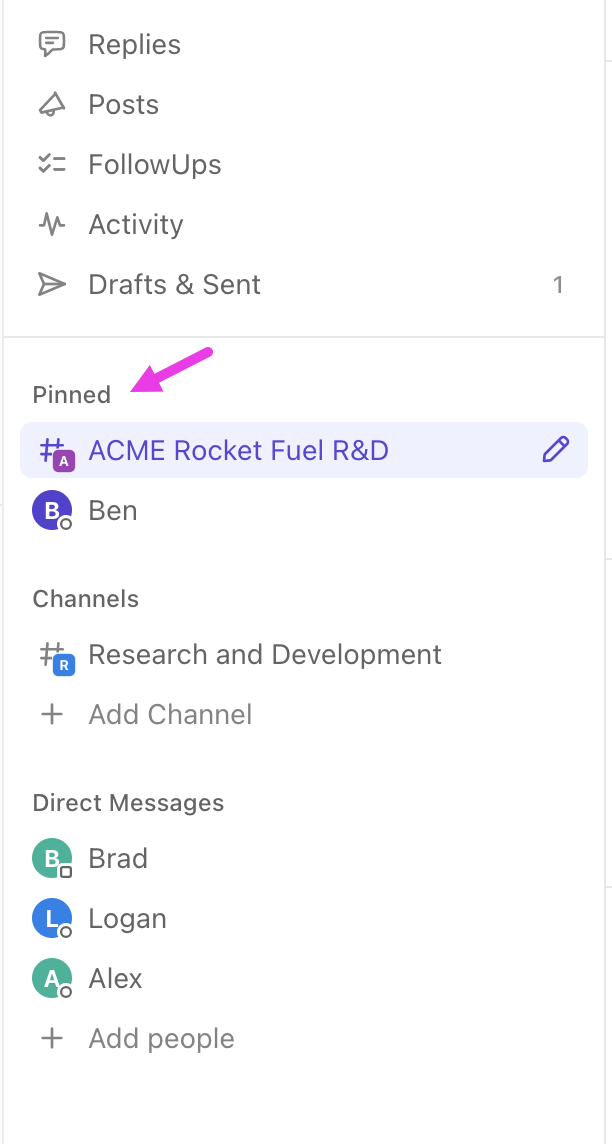This screenshot has width=612, height=1144.
Task: Open the FollowUps list
Action: 154,164
